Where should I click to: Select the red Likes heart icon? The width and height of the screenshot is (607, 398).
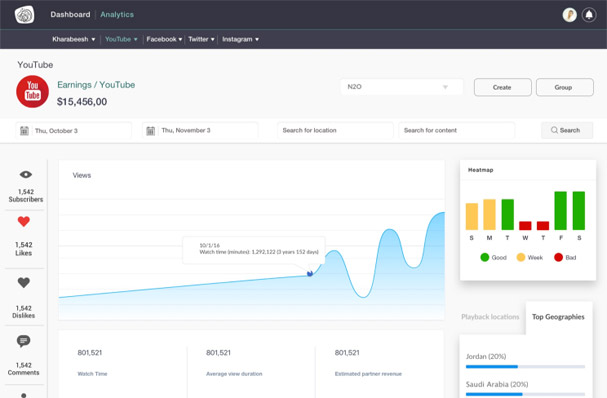pyautogui.click(x=24, y=222)
